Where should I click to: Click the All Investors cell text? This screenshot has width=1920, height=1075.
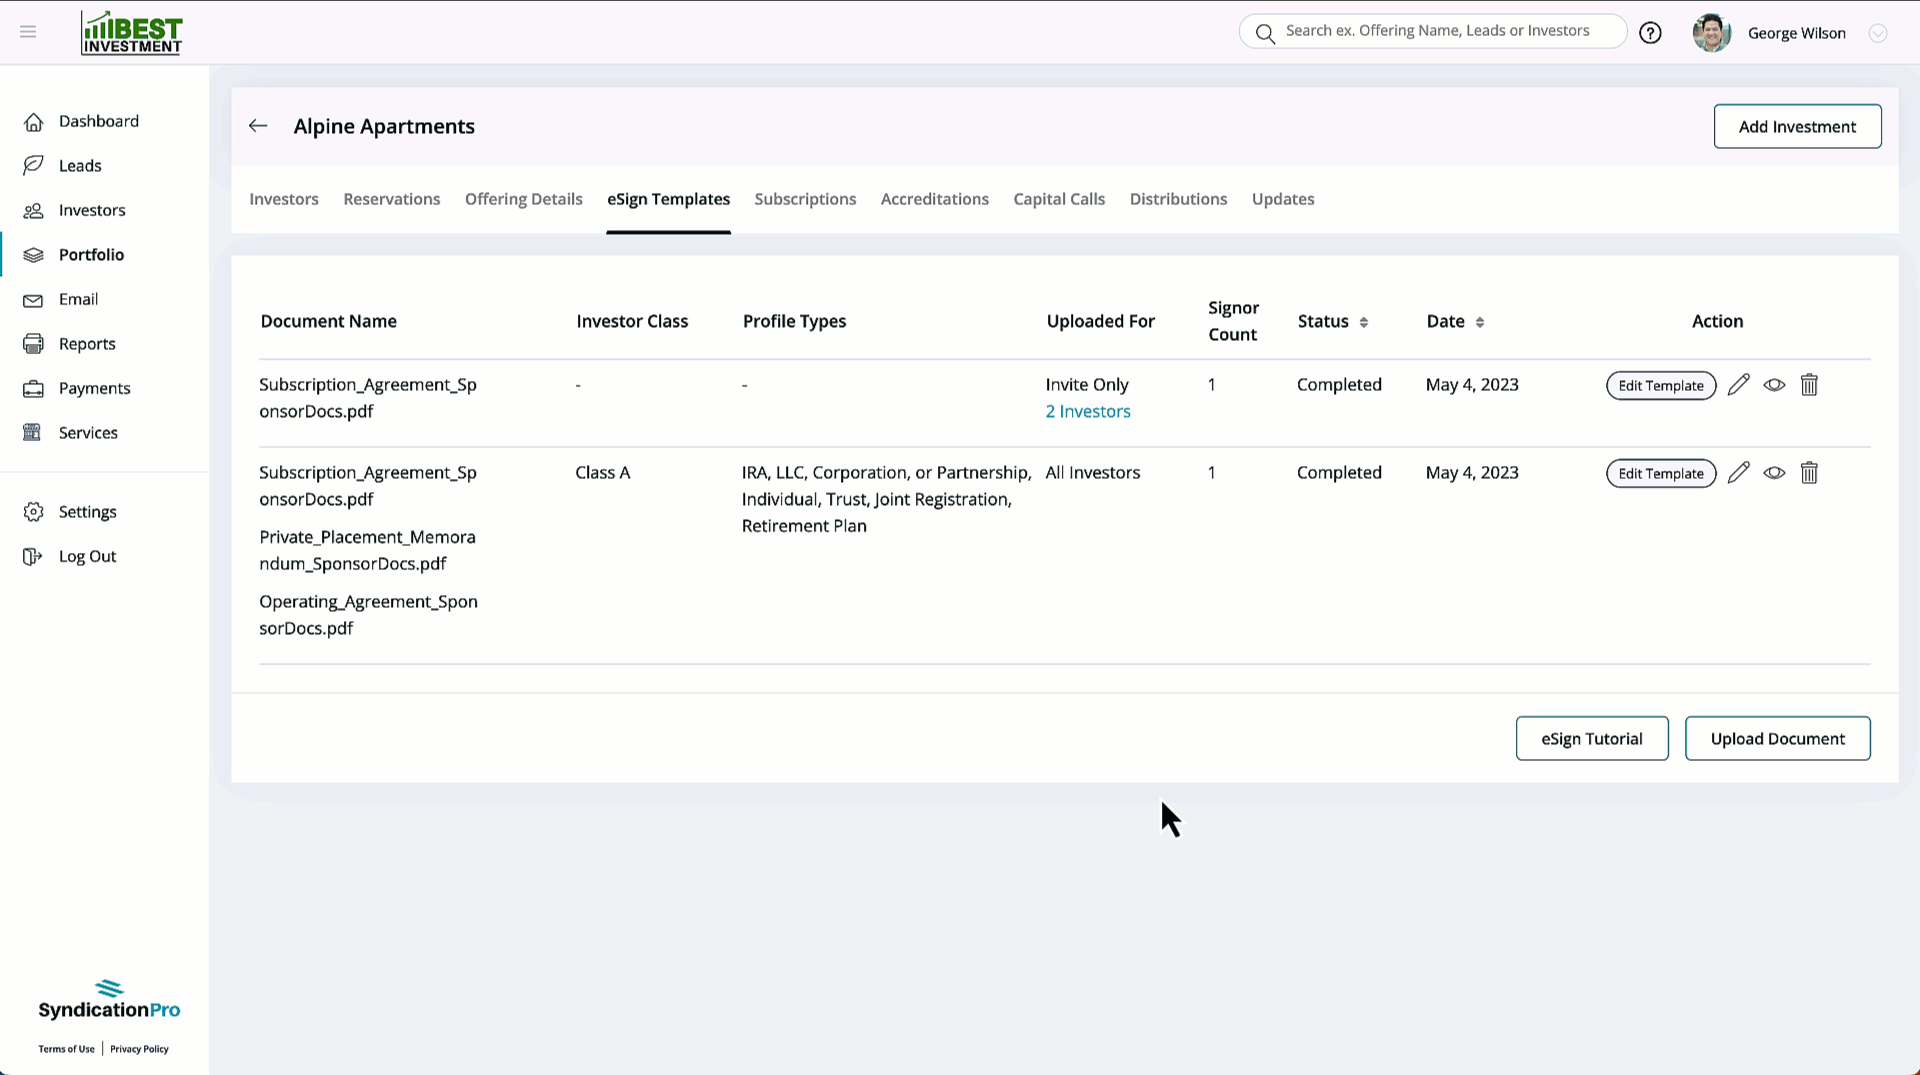(1093, 473)
